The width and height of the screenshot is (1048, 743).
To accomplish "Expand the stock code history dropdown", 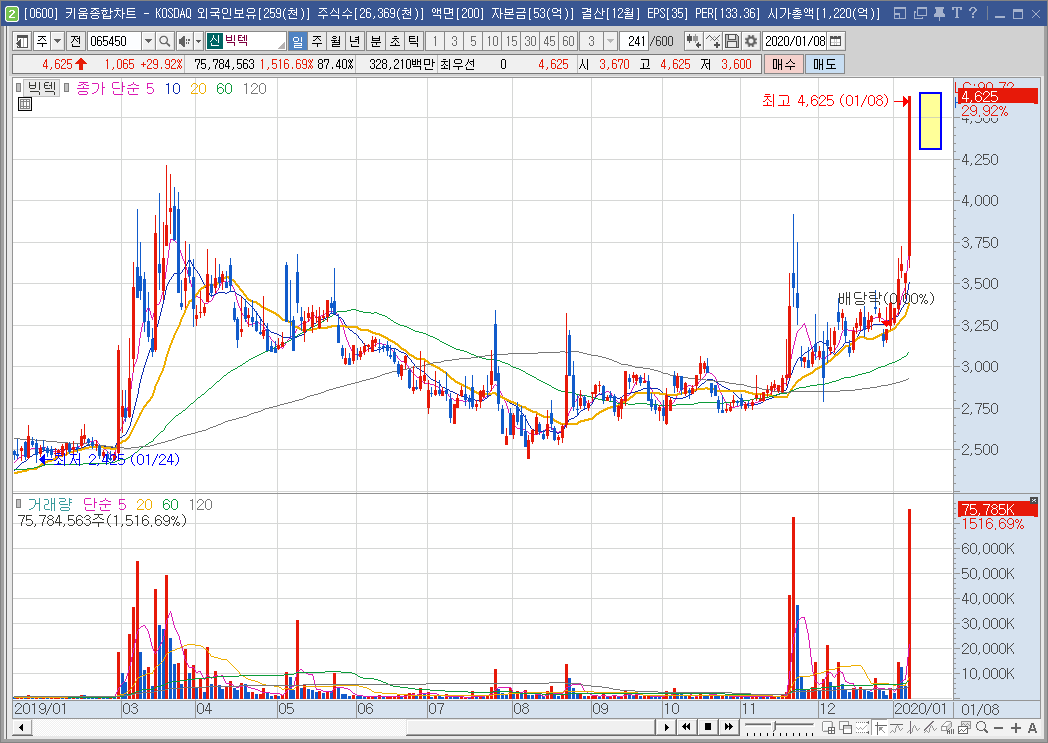I will point(148,41).
